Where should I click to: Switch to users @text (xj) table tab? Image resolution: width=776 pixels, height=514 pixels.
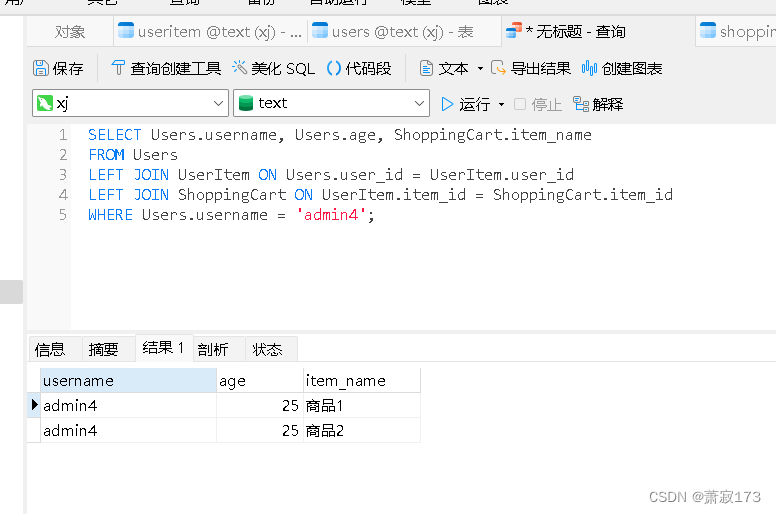[x=404, y=32]
